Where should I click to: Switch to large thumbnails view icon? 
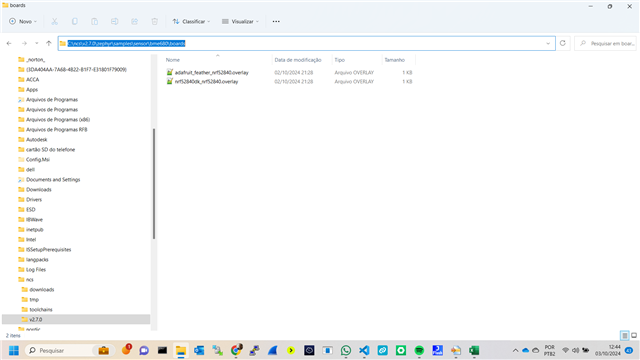[634, 336]
